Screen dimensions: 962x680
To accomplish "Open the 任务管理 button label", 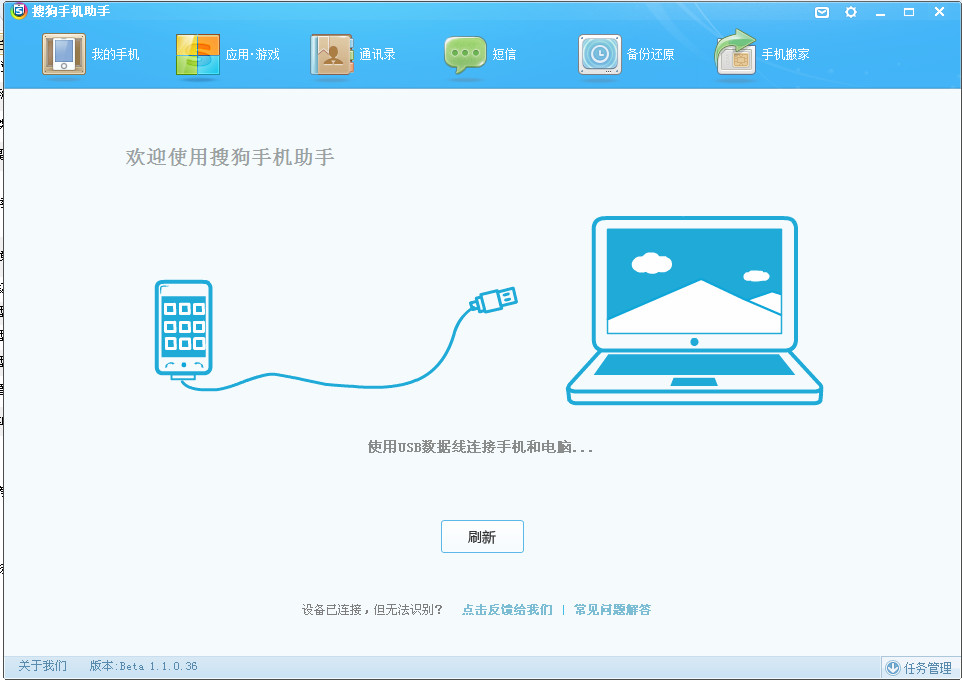I will coord(928,668).
